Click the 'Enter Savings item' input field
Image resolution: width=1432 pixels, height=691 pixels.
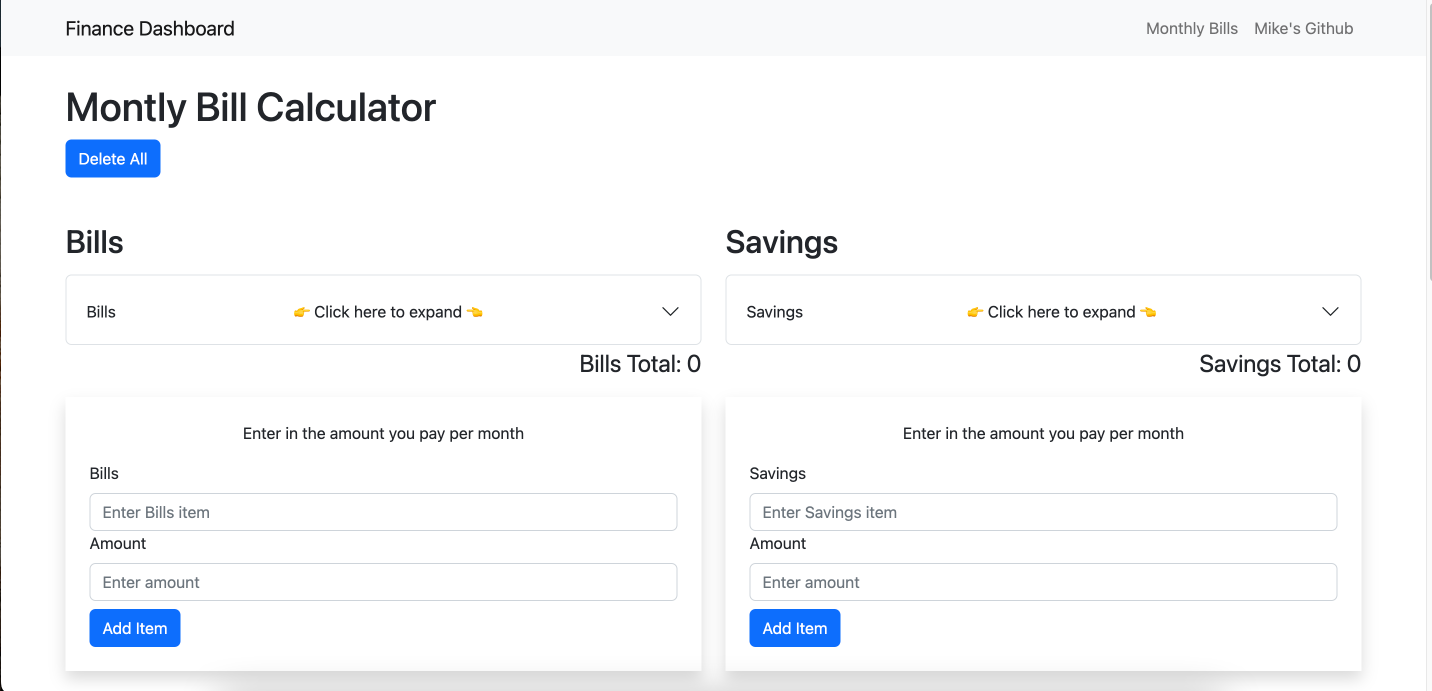pos(1043,512)
